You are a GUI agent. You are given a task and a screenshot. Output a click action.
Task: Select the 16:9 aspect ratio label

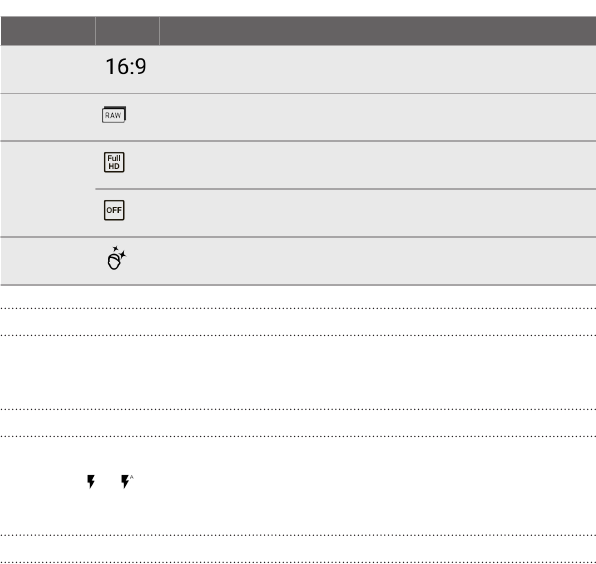click(126, 67)
